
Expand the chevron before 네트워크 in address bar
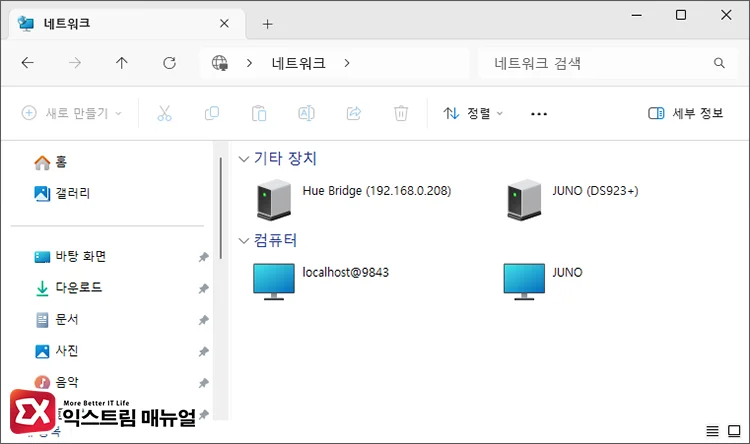(249, 63)
